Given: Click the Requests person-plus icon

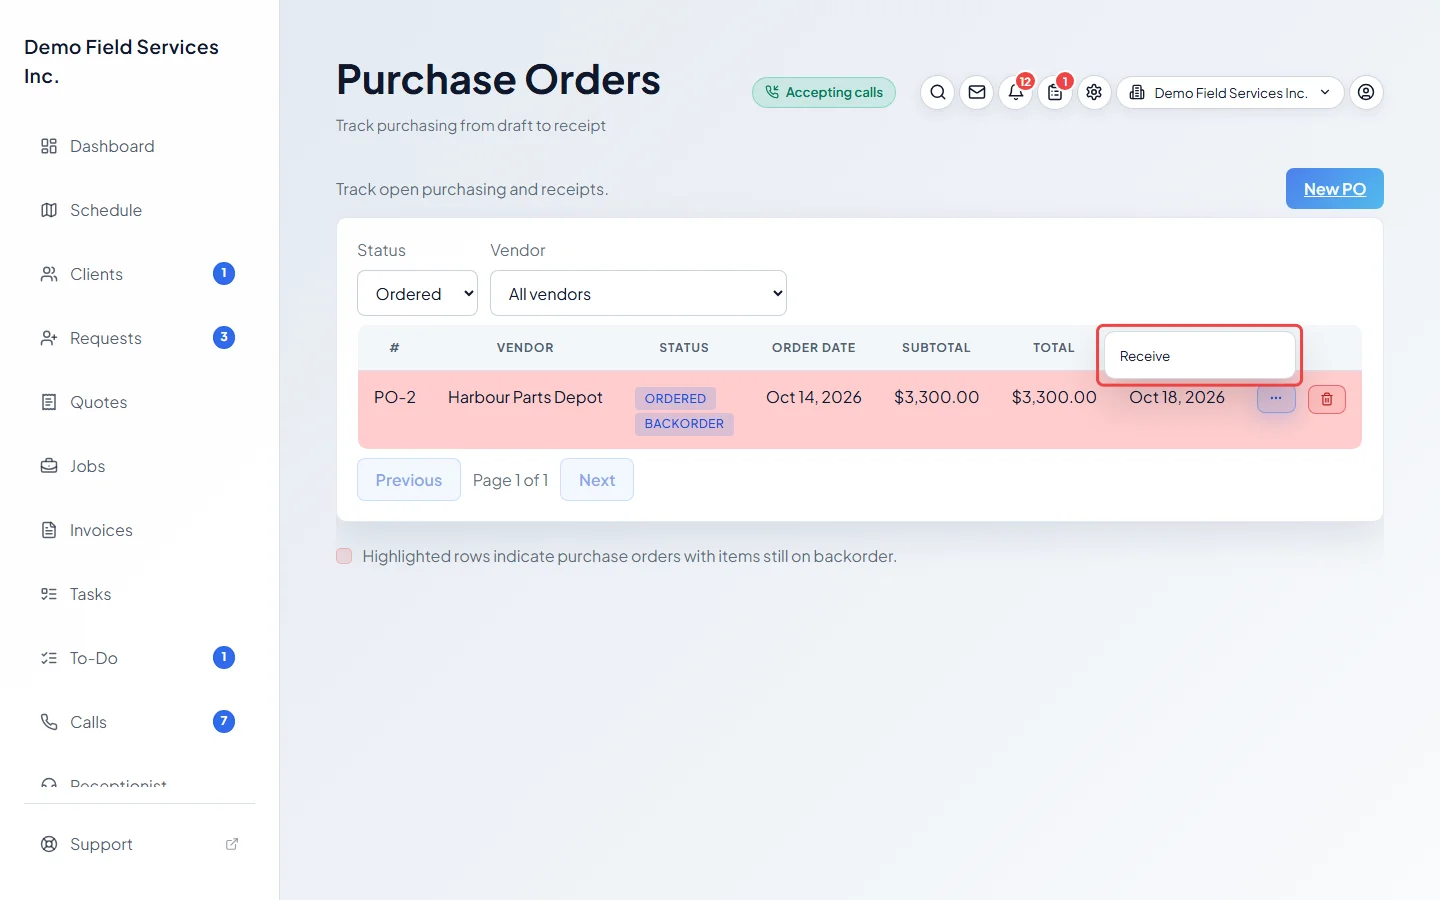Looking at the screenshot, I should coord(49,338).
